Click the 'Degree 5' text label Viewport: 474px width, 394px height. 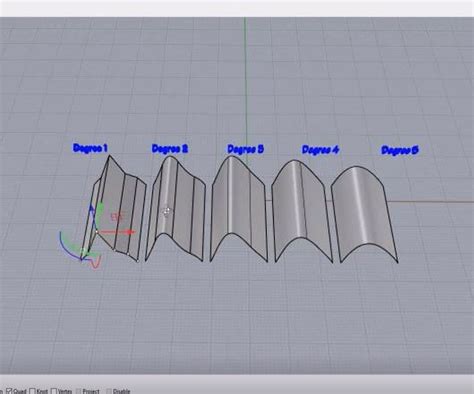click(400, 150)
